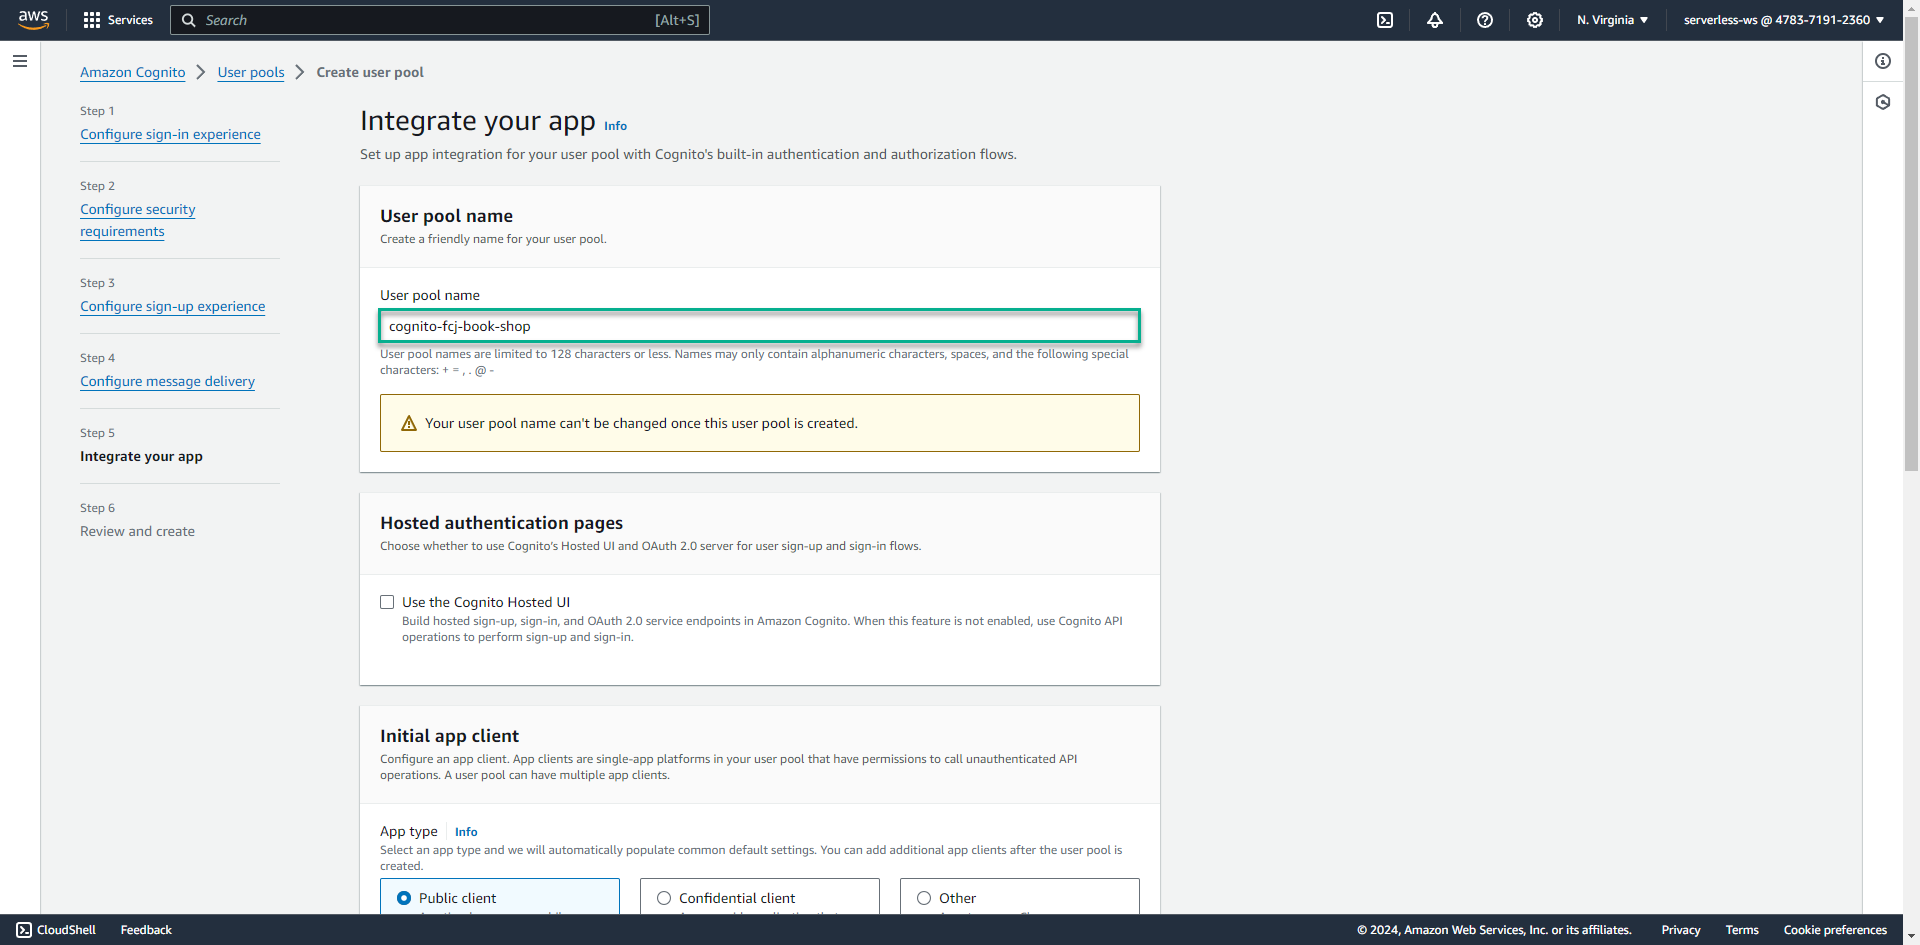Click the top Search input box
This screenshot has height=945, width=1920.
[440, 20]
